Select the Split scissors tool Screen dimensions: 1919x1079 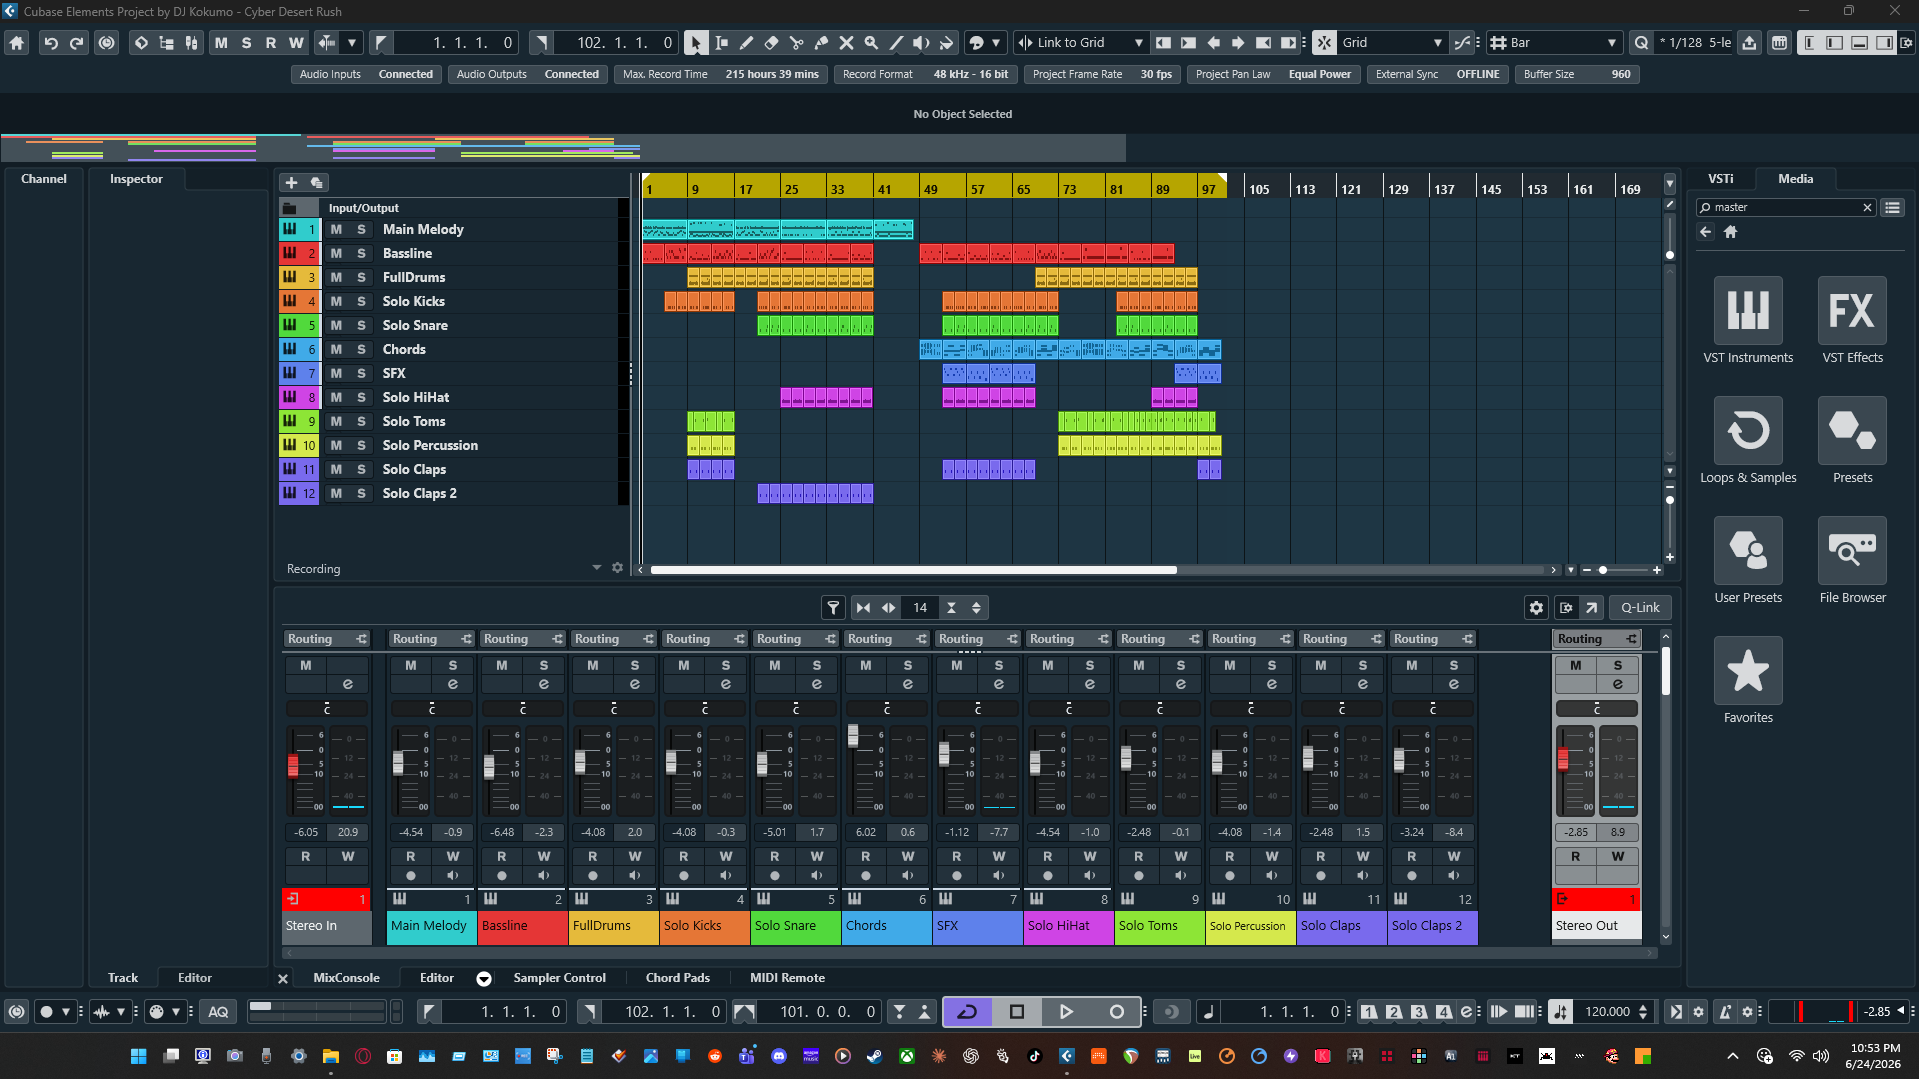796,43
